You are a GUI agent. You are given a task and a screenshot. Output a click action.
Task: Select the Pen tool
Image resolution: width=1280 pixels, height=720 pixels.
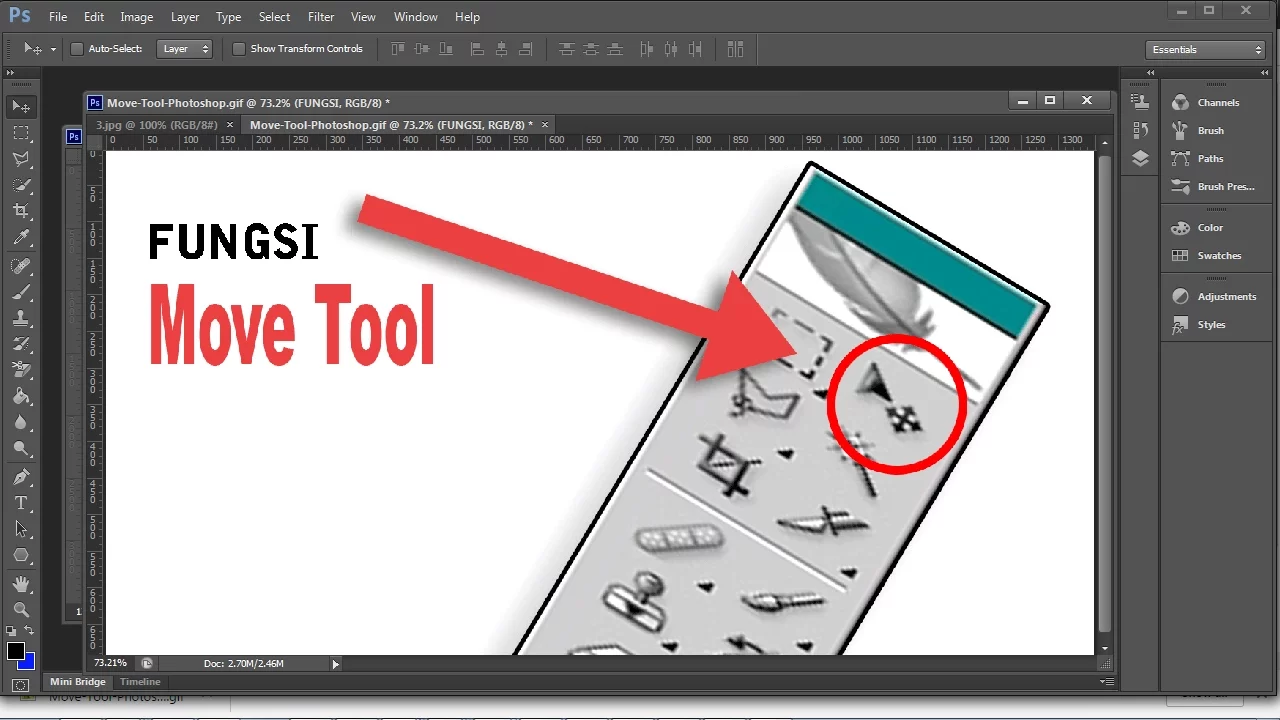(21, 477)
